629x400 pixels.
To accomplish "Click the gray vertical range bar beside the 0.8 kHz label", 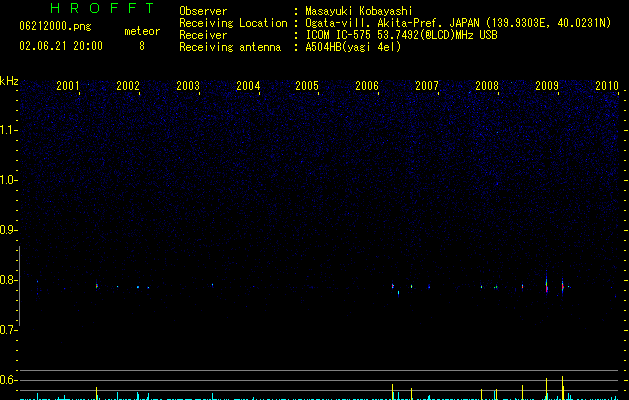I will 19,286.
